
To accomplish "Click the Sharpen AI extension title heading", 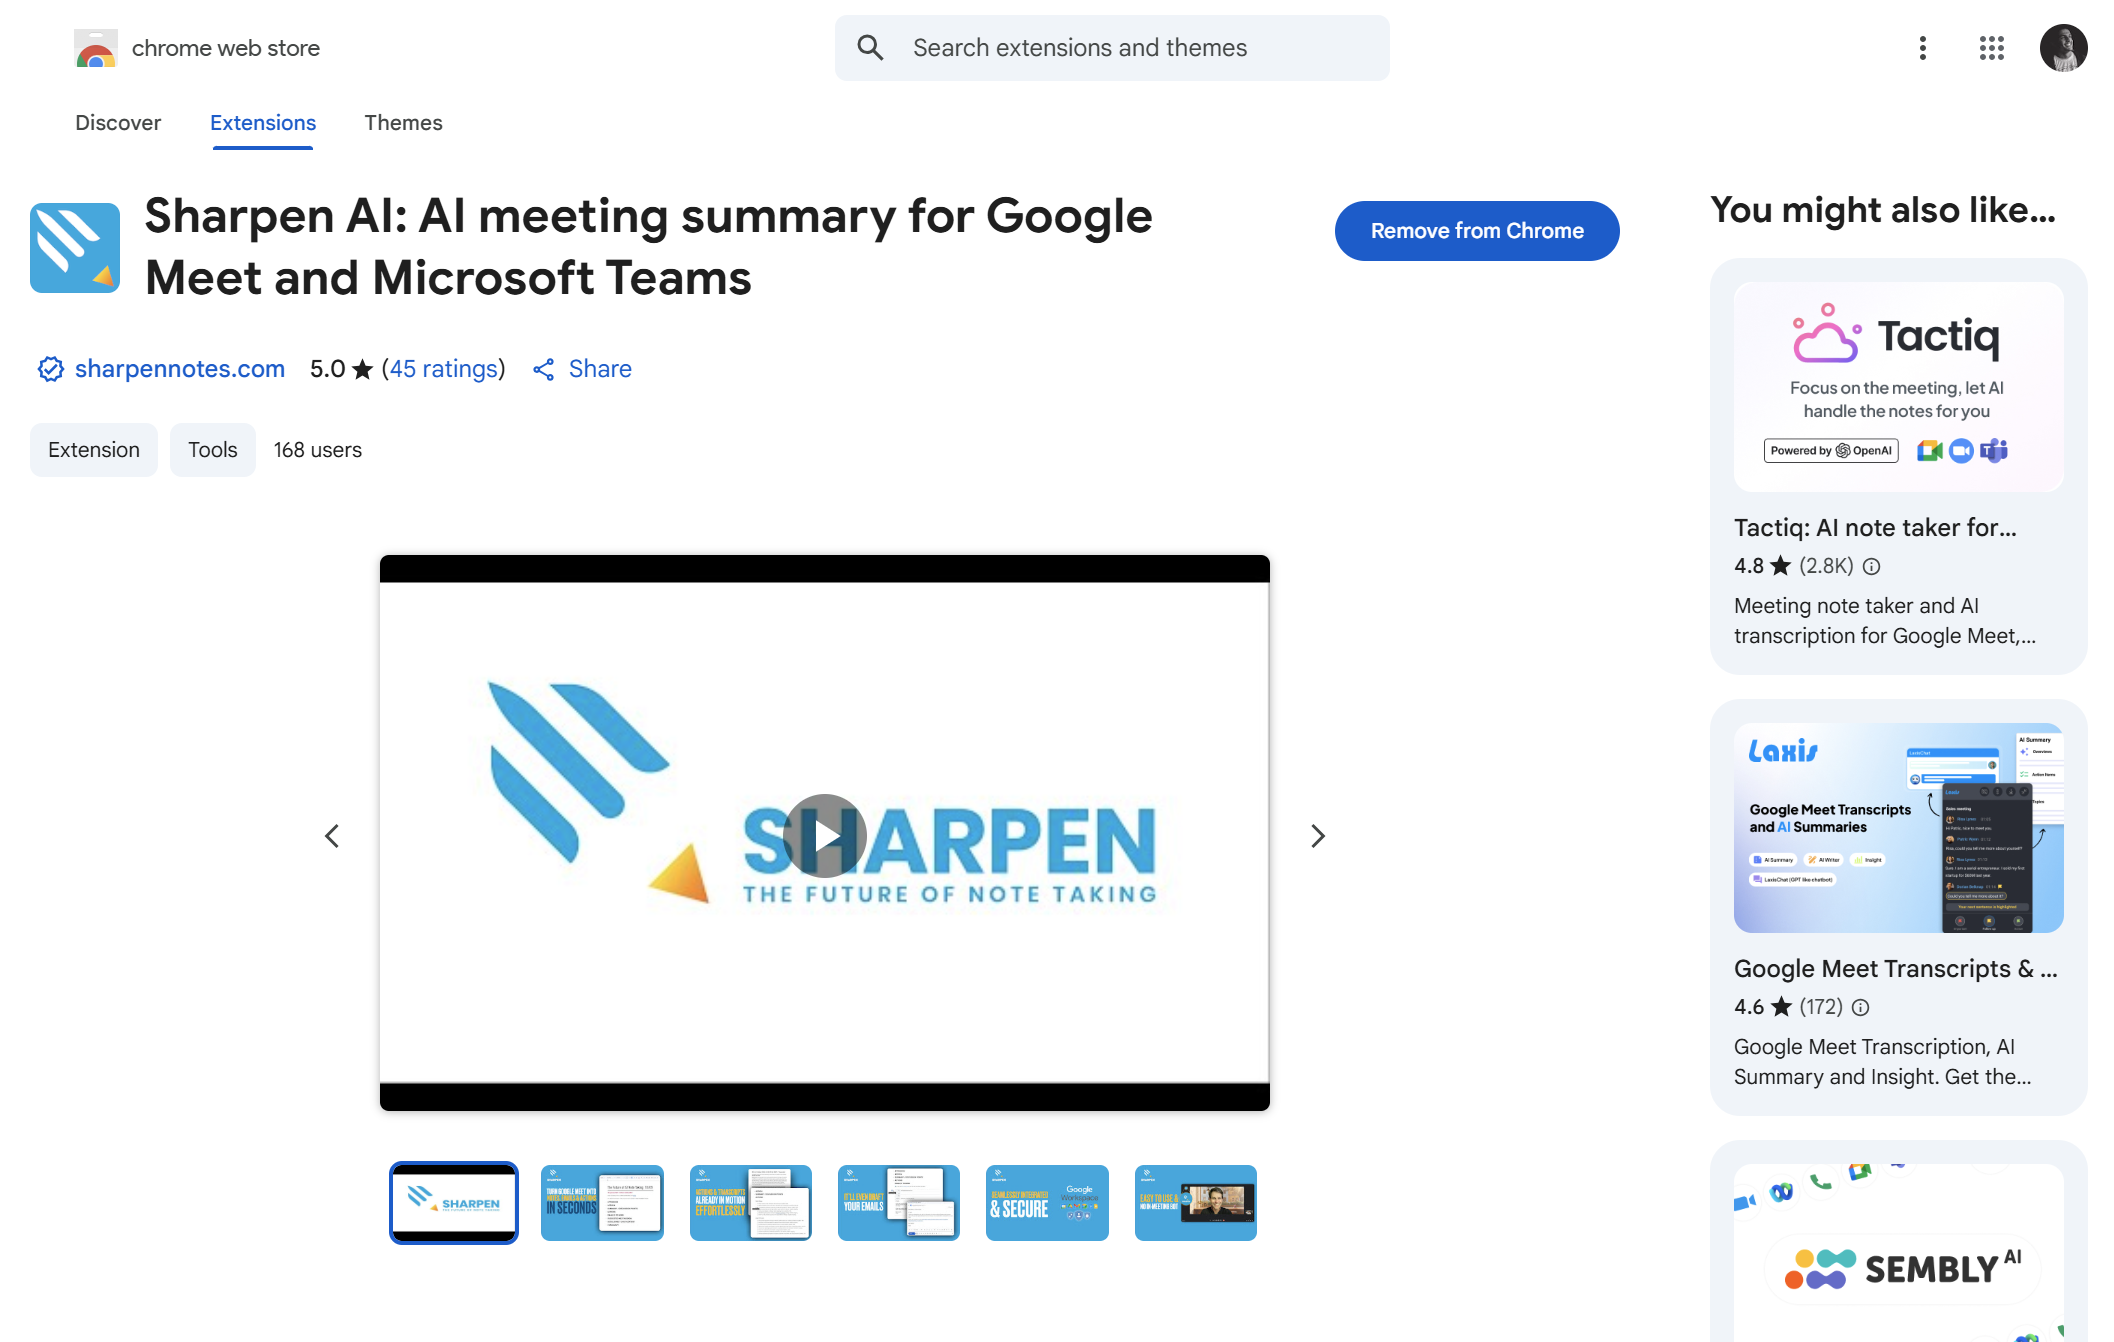I will tap(649, 247).
